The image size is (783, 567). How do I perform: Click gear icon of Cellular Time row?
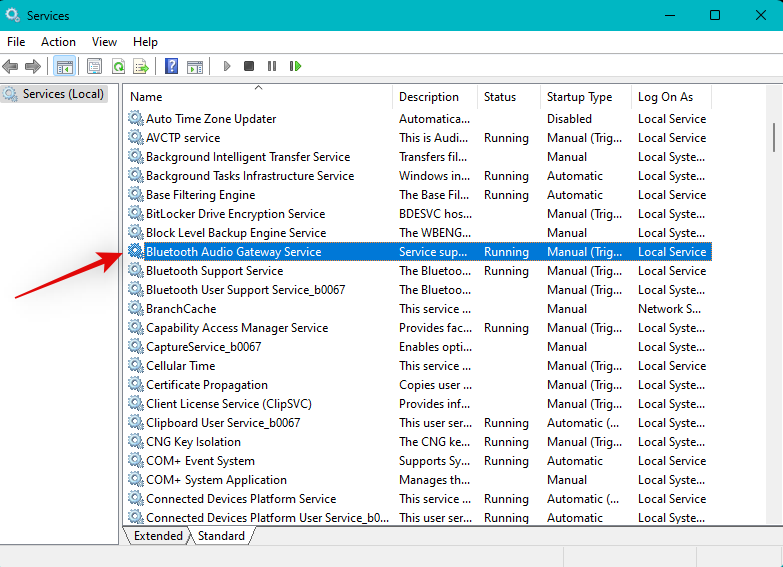pos(135,365)
